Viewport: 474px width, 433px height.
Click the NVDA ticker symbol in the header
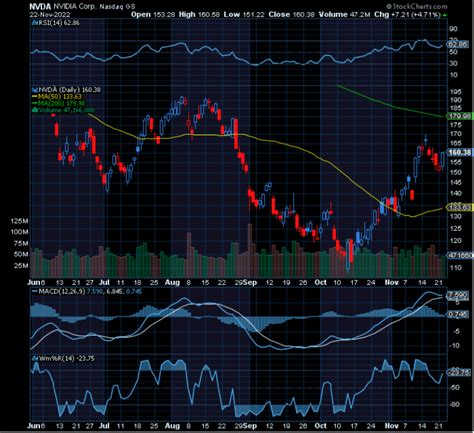[40, 7]
